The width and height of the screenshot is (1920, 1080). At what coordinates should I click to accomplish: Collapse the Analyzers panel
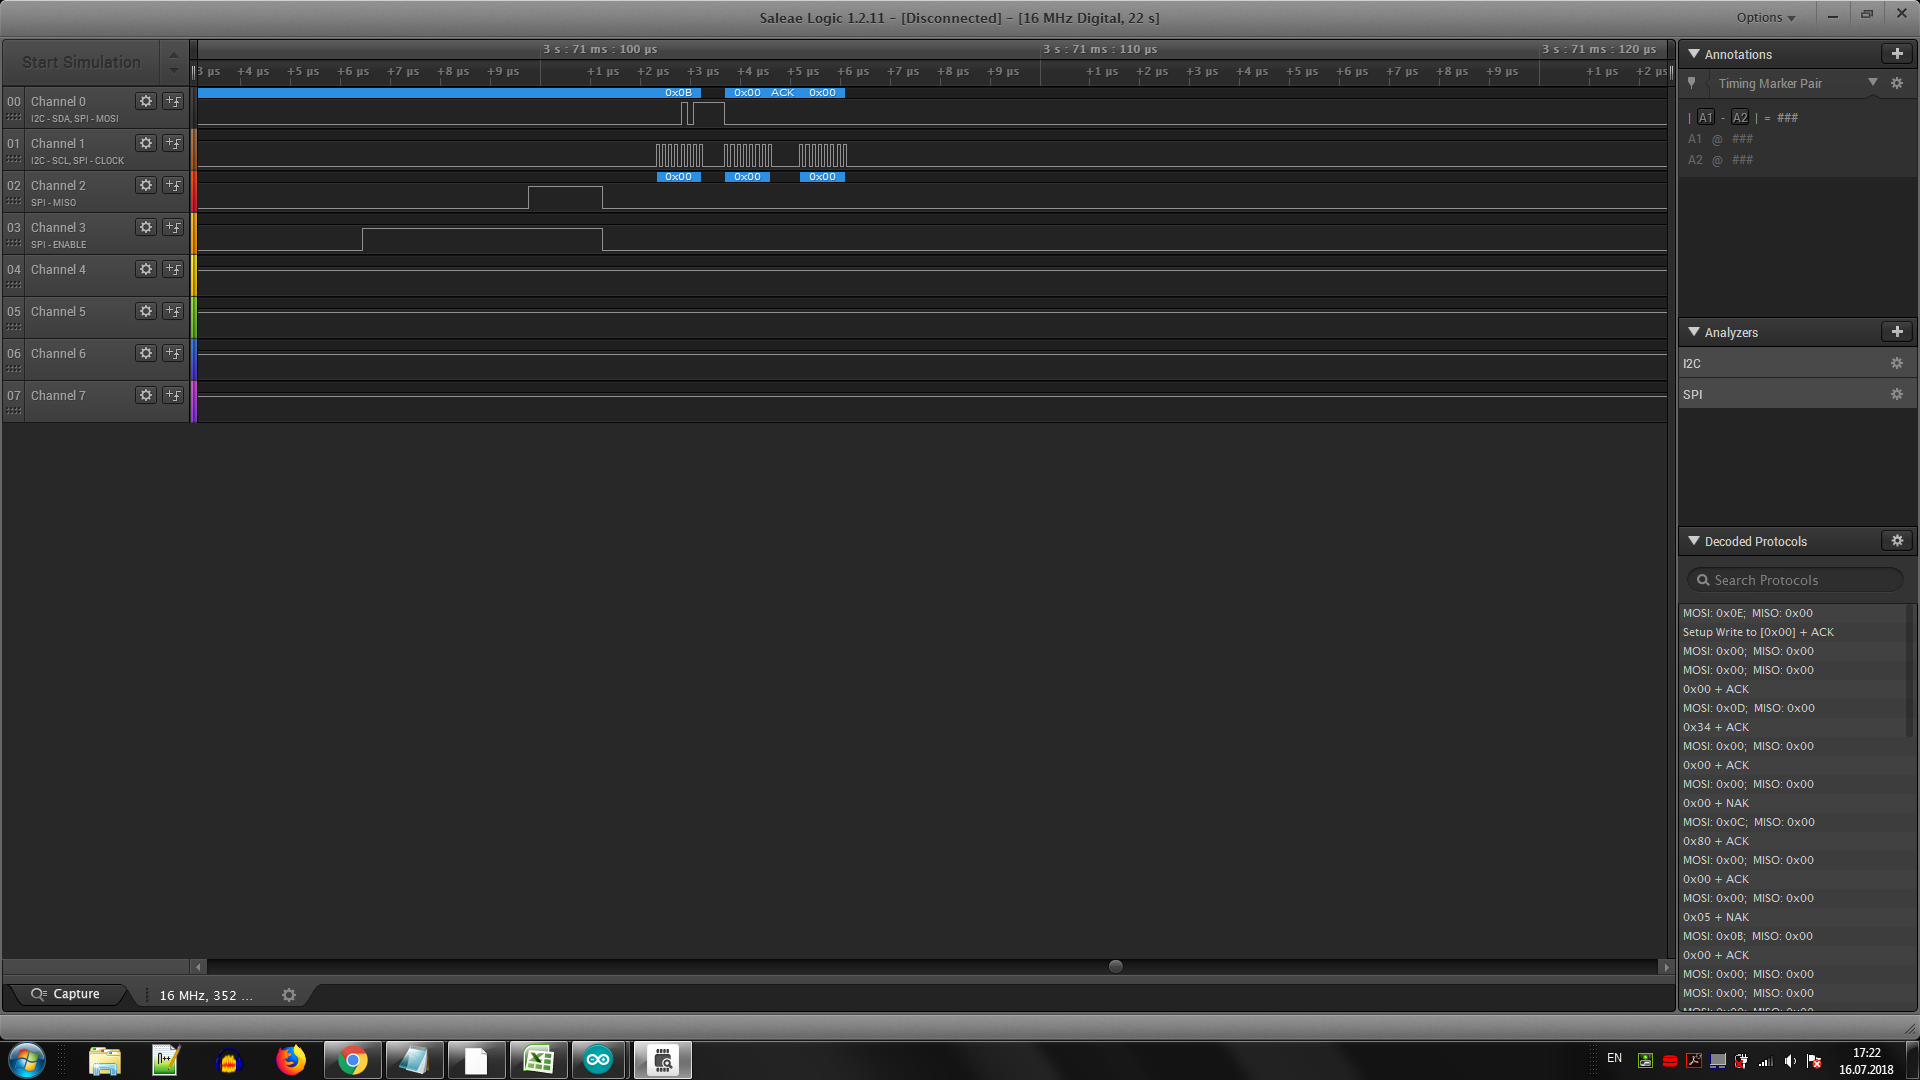tap(1694, 332)
